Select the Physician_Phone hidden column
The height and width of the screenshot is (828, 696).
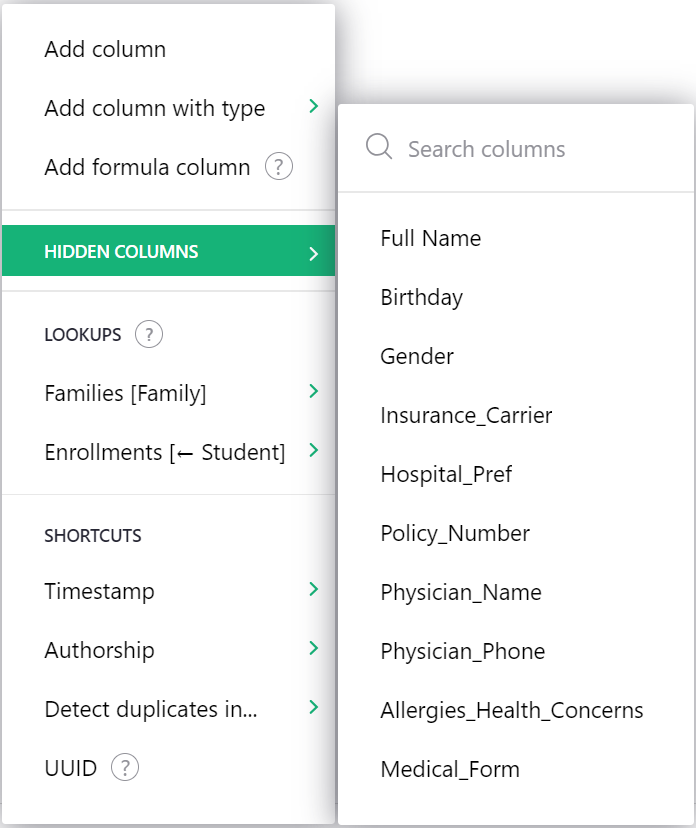click(461, 651)
